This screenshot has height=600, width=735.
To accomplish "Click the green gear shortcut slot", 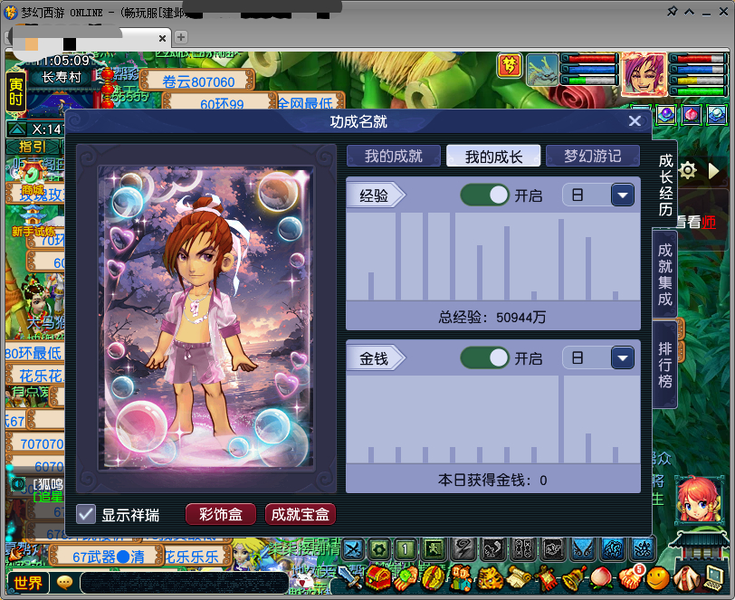I will pyautogui.click(x=379, y=549).
